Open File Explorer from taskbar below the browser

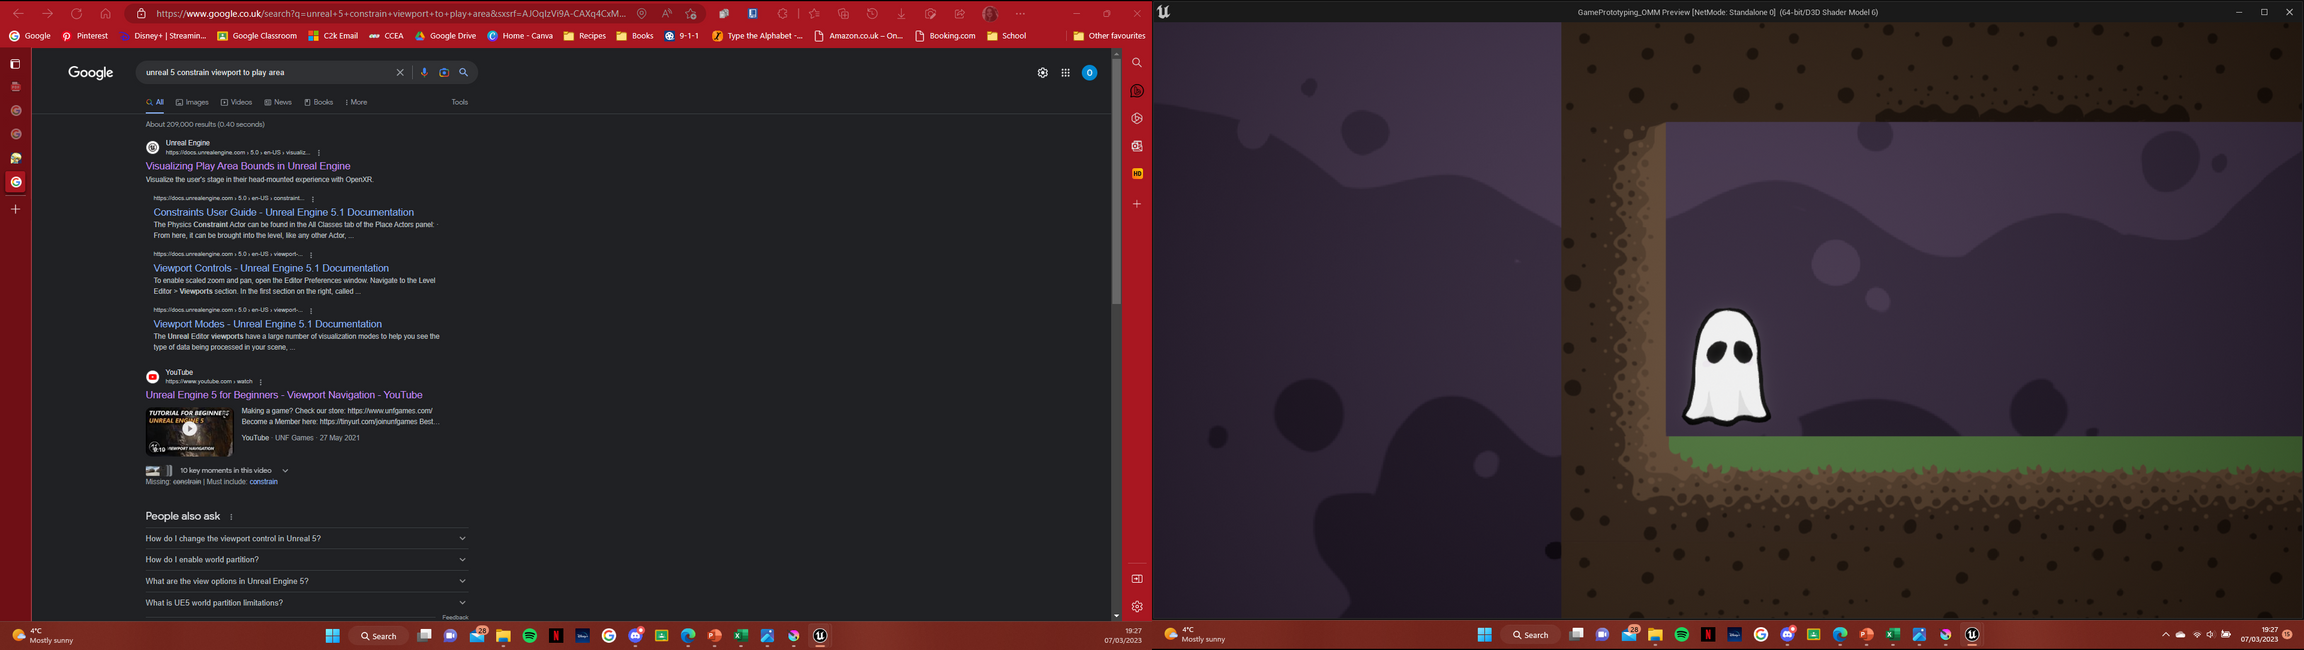coord(504,636)
